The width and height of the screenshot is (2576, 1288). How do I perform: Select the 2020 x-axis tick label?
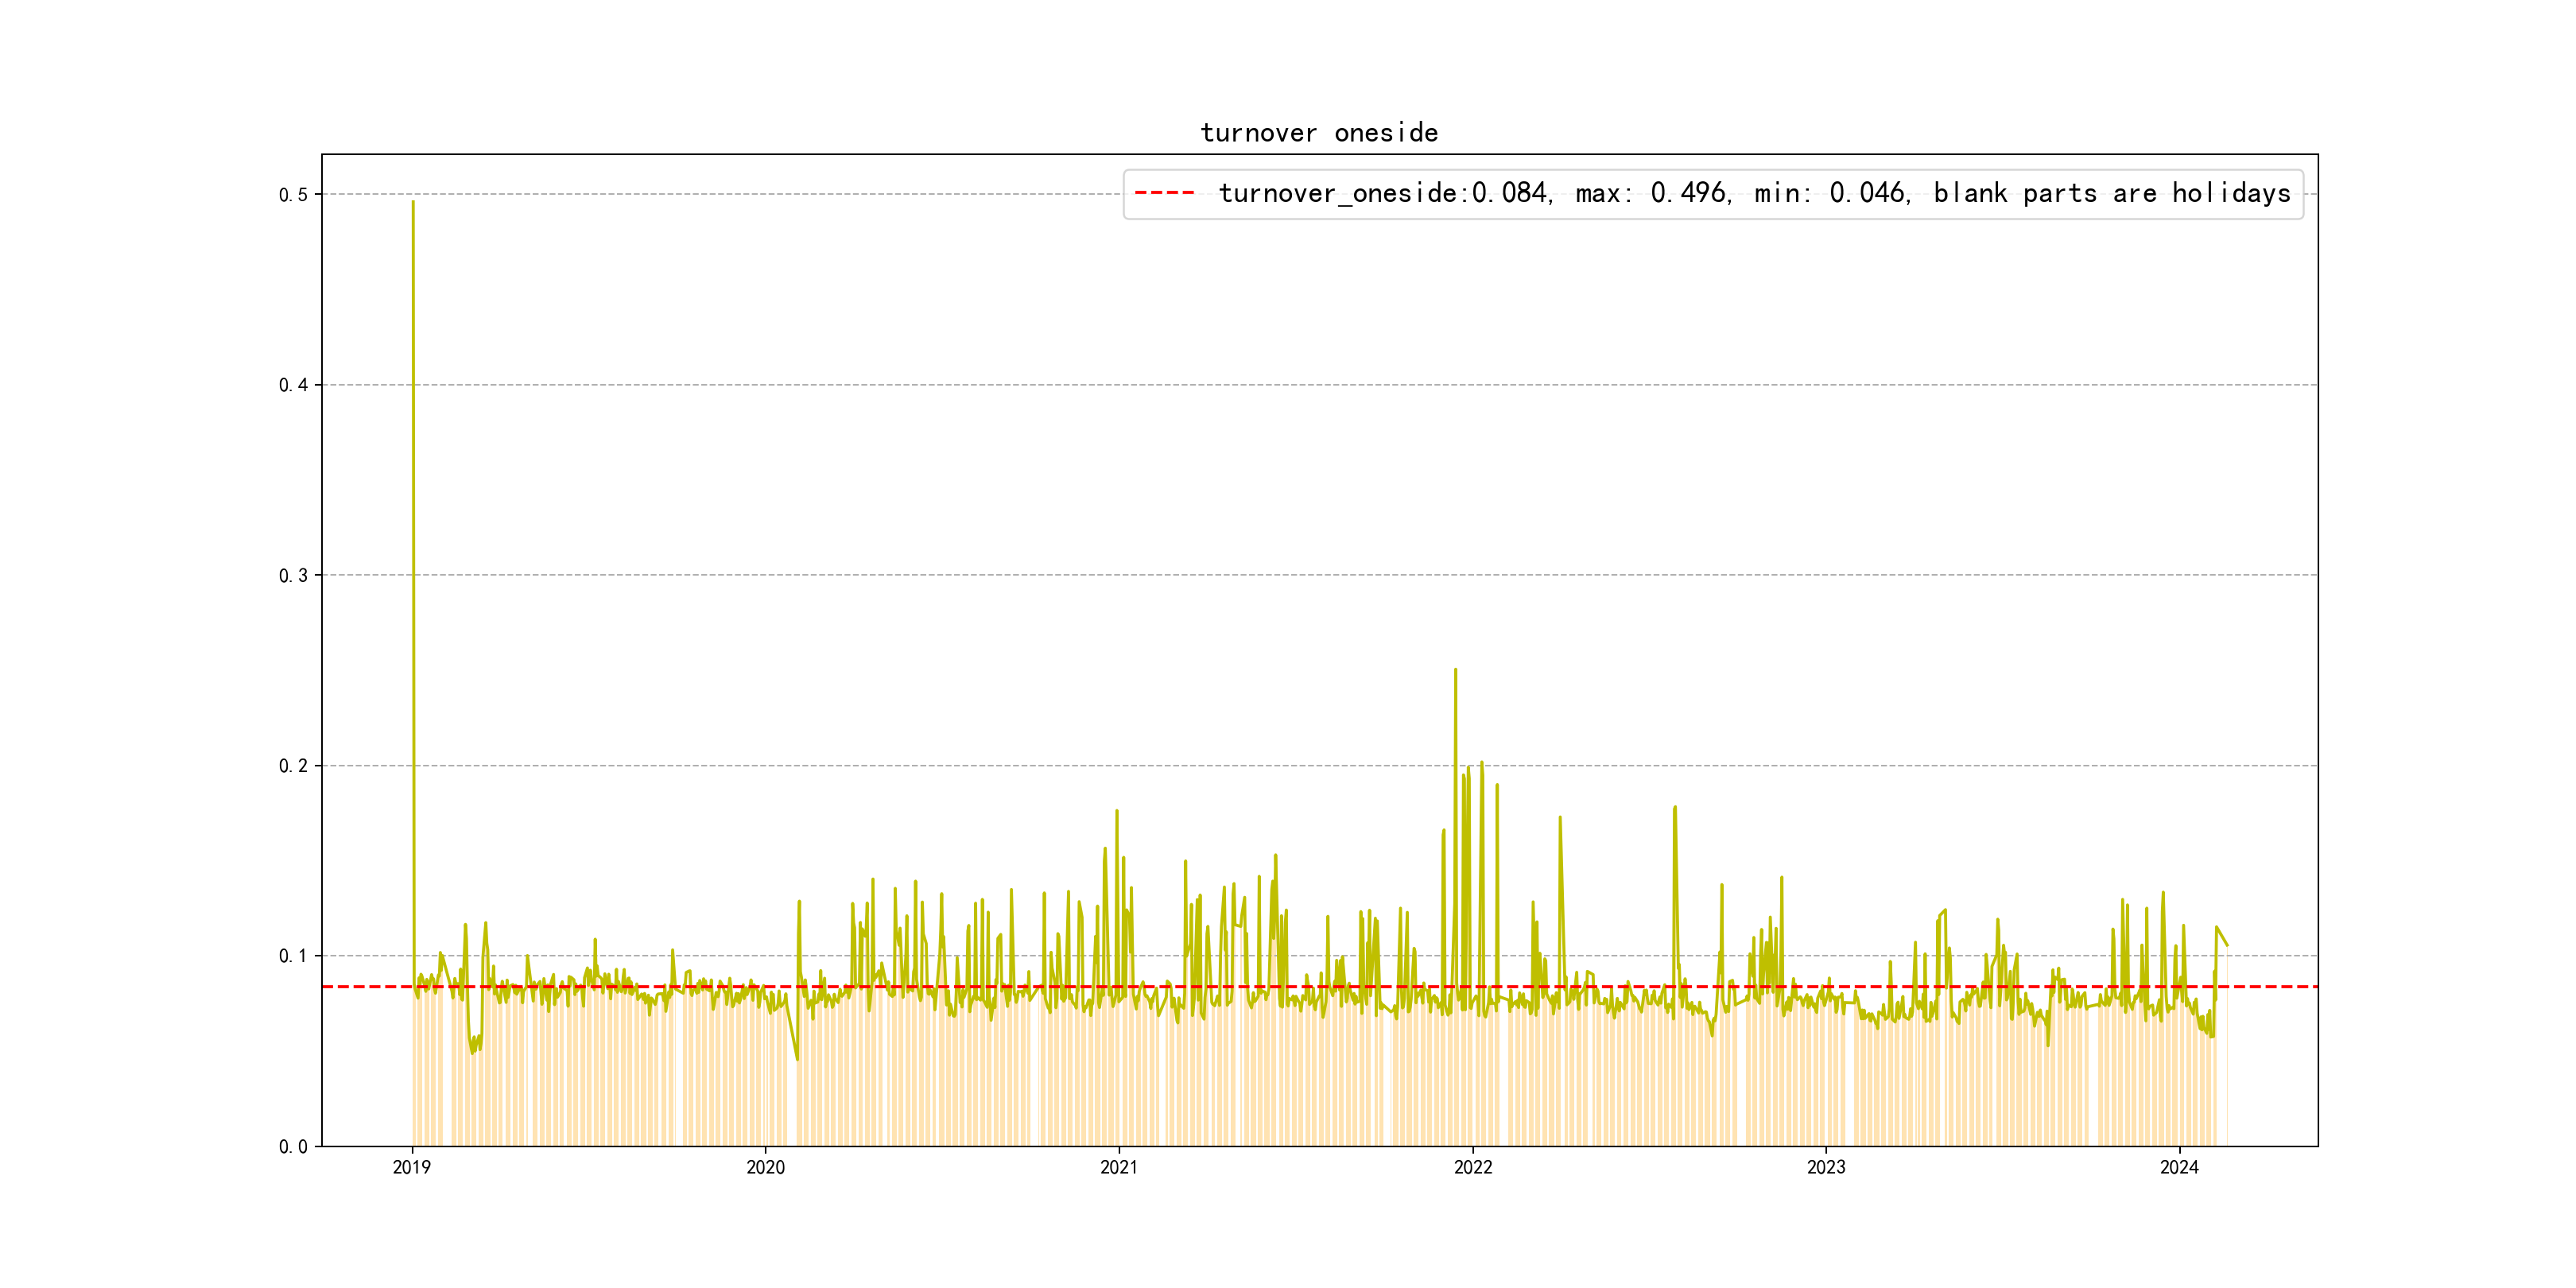pyautogui.click(x=766, y=1167)
